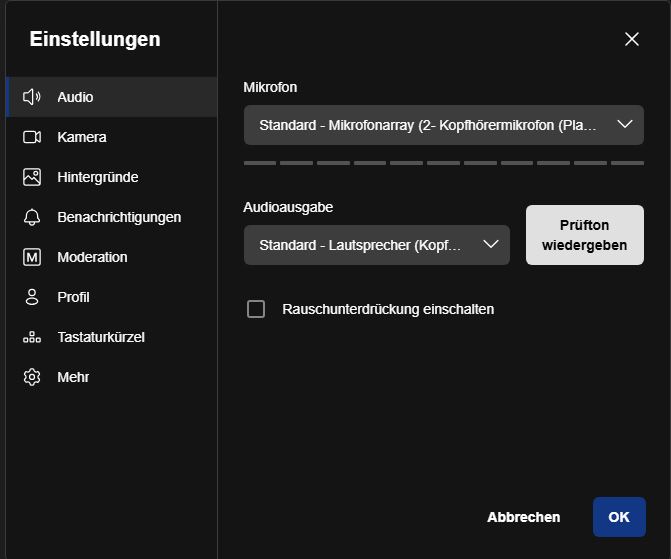Viewport: 671px width, 559px height.
Task: Click the microphone level meter bar
Action: [444, 163]
